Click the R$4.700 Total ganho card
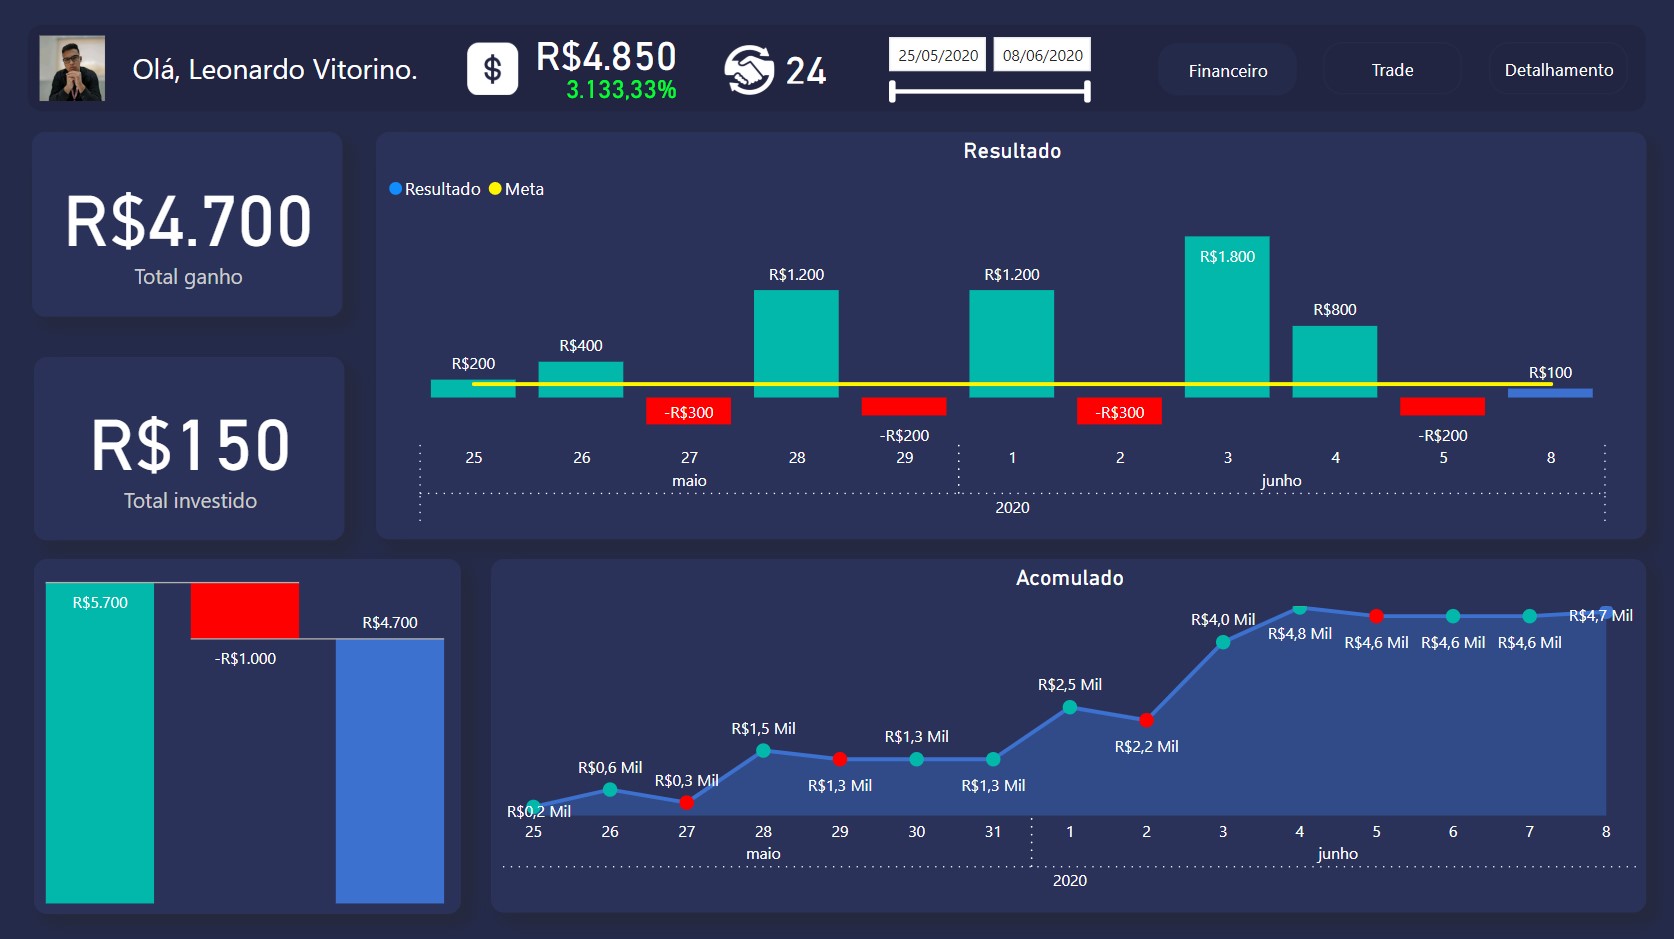The image size is (1674, 939). pos(188,225)
